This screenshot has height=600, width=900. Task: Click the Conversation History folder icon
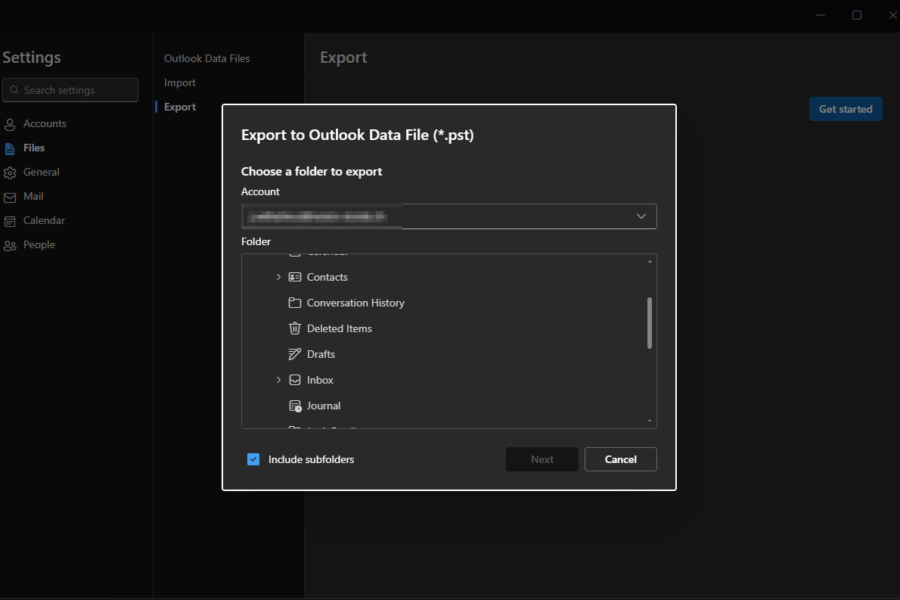coord(294,303)
